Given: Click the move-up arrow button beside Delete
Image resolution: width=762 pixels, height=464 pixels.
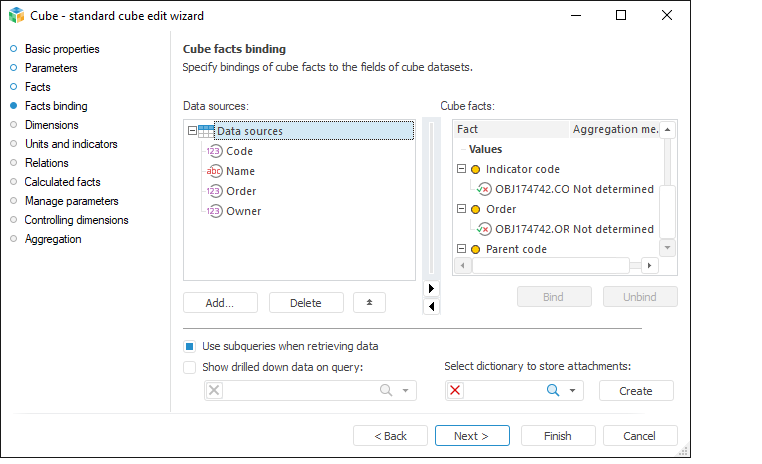Looking at the screenshot, I should [369, 303].
